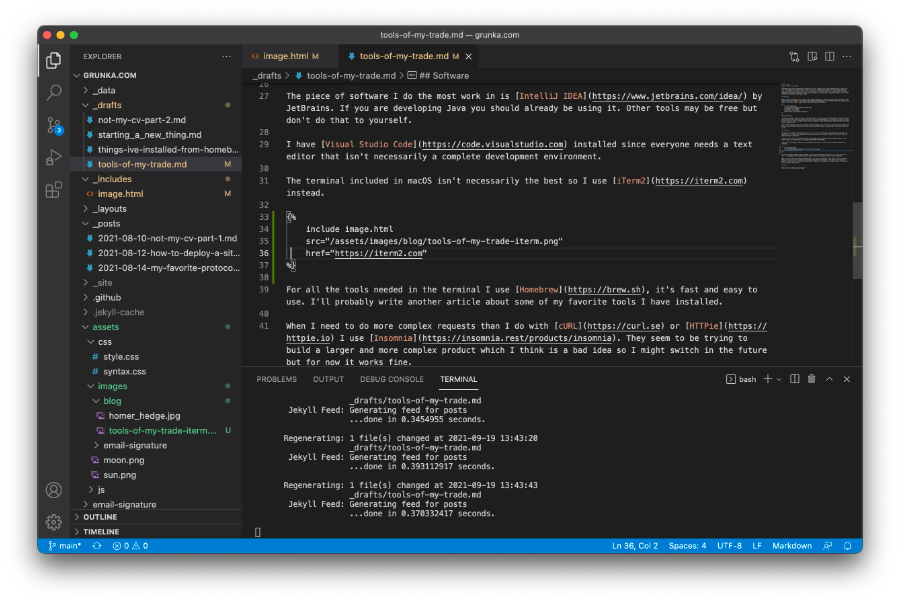Screen dimensions: 900x603
Task: Select the TERMINAL panel tab
Action: tap(458, 379)
